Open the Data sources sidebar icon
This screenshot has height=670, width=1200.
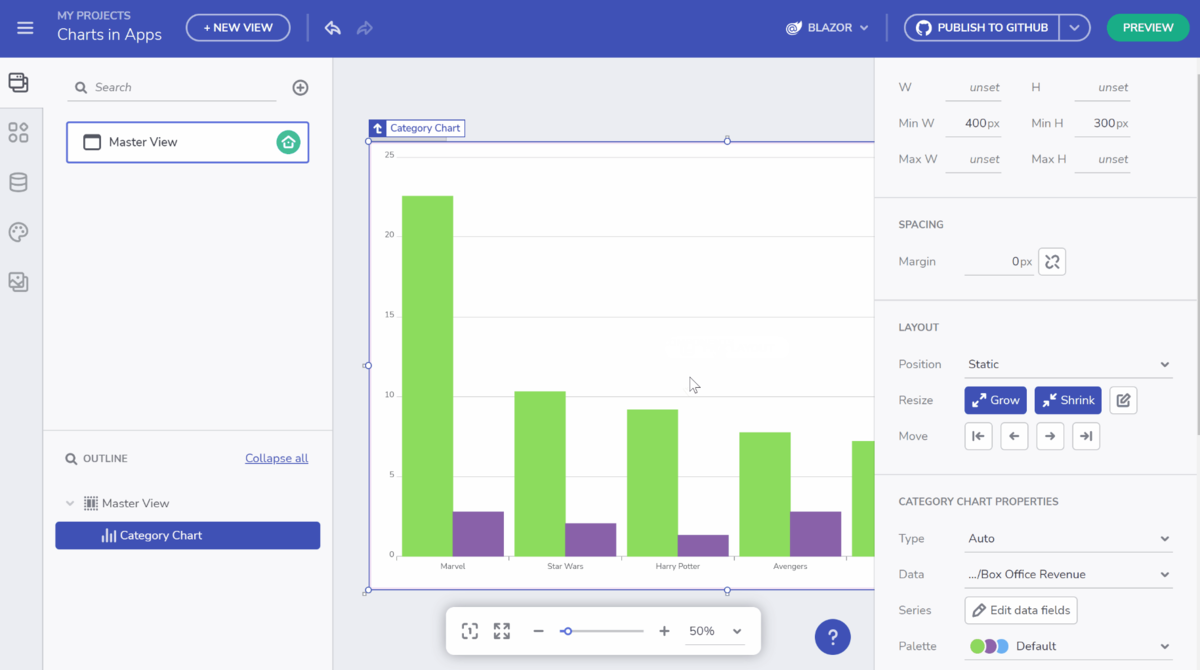click(18, 182)
